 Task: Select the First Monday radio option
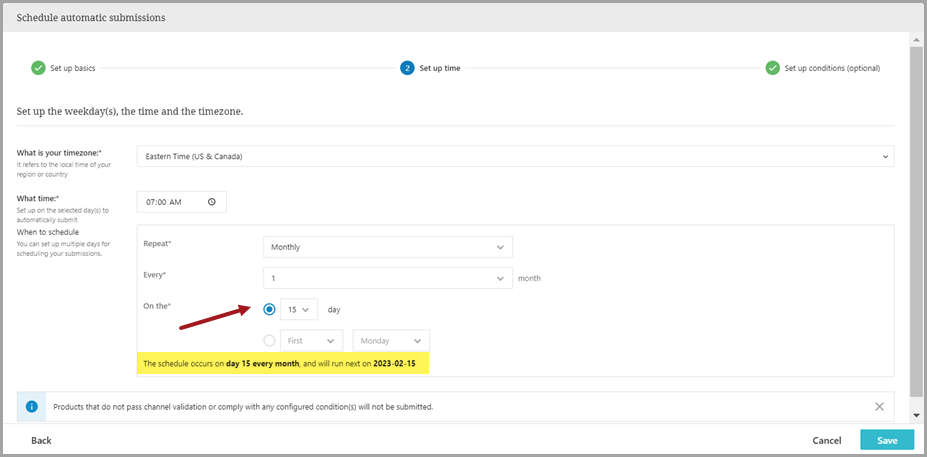point(270,341)
